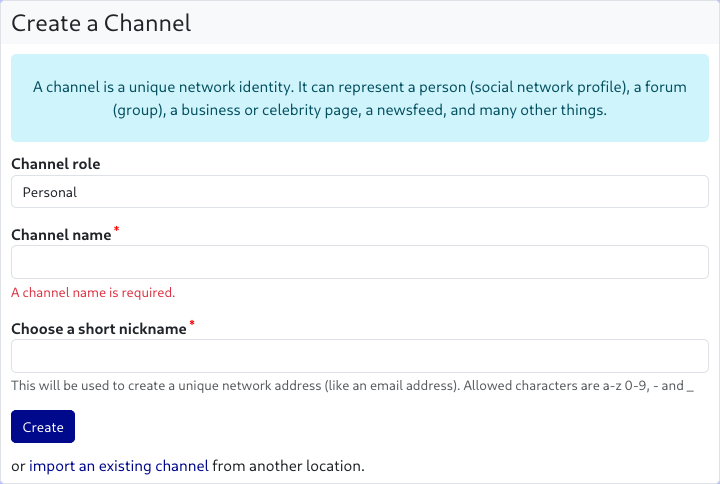This screenshot has width=720, height=484.
Task: Open the Channel role dropdown
Action: 359,192
